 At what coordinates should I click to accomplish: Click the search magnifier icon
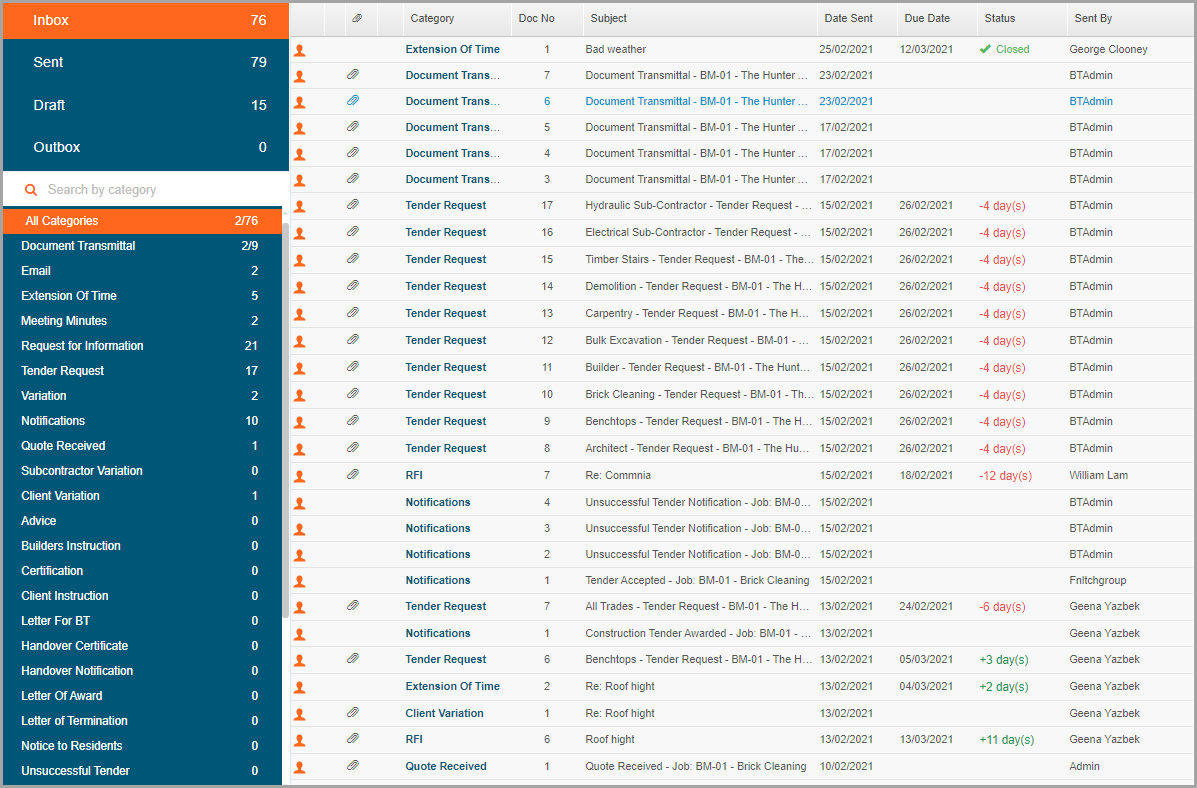point(31,189)
